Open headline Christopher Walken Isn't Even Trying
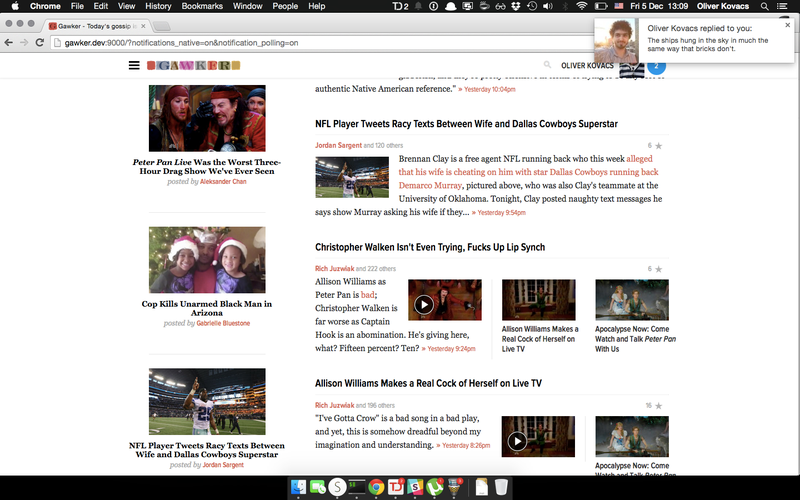Image resolution: width=800 pixels, height=500 pixels. coord(430,247)
